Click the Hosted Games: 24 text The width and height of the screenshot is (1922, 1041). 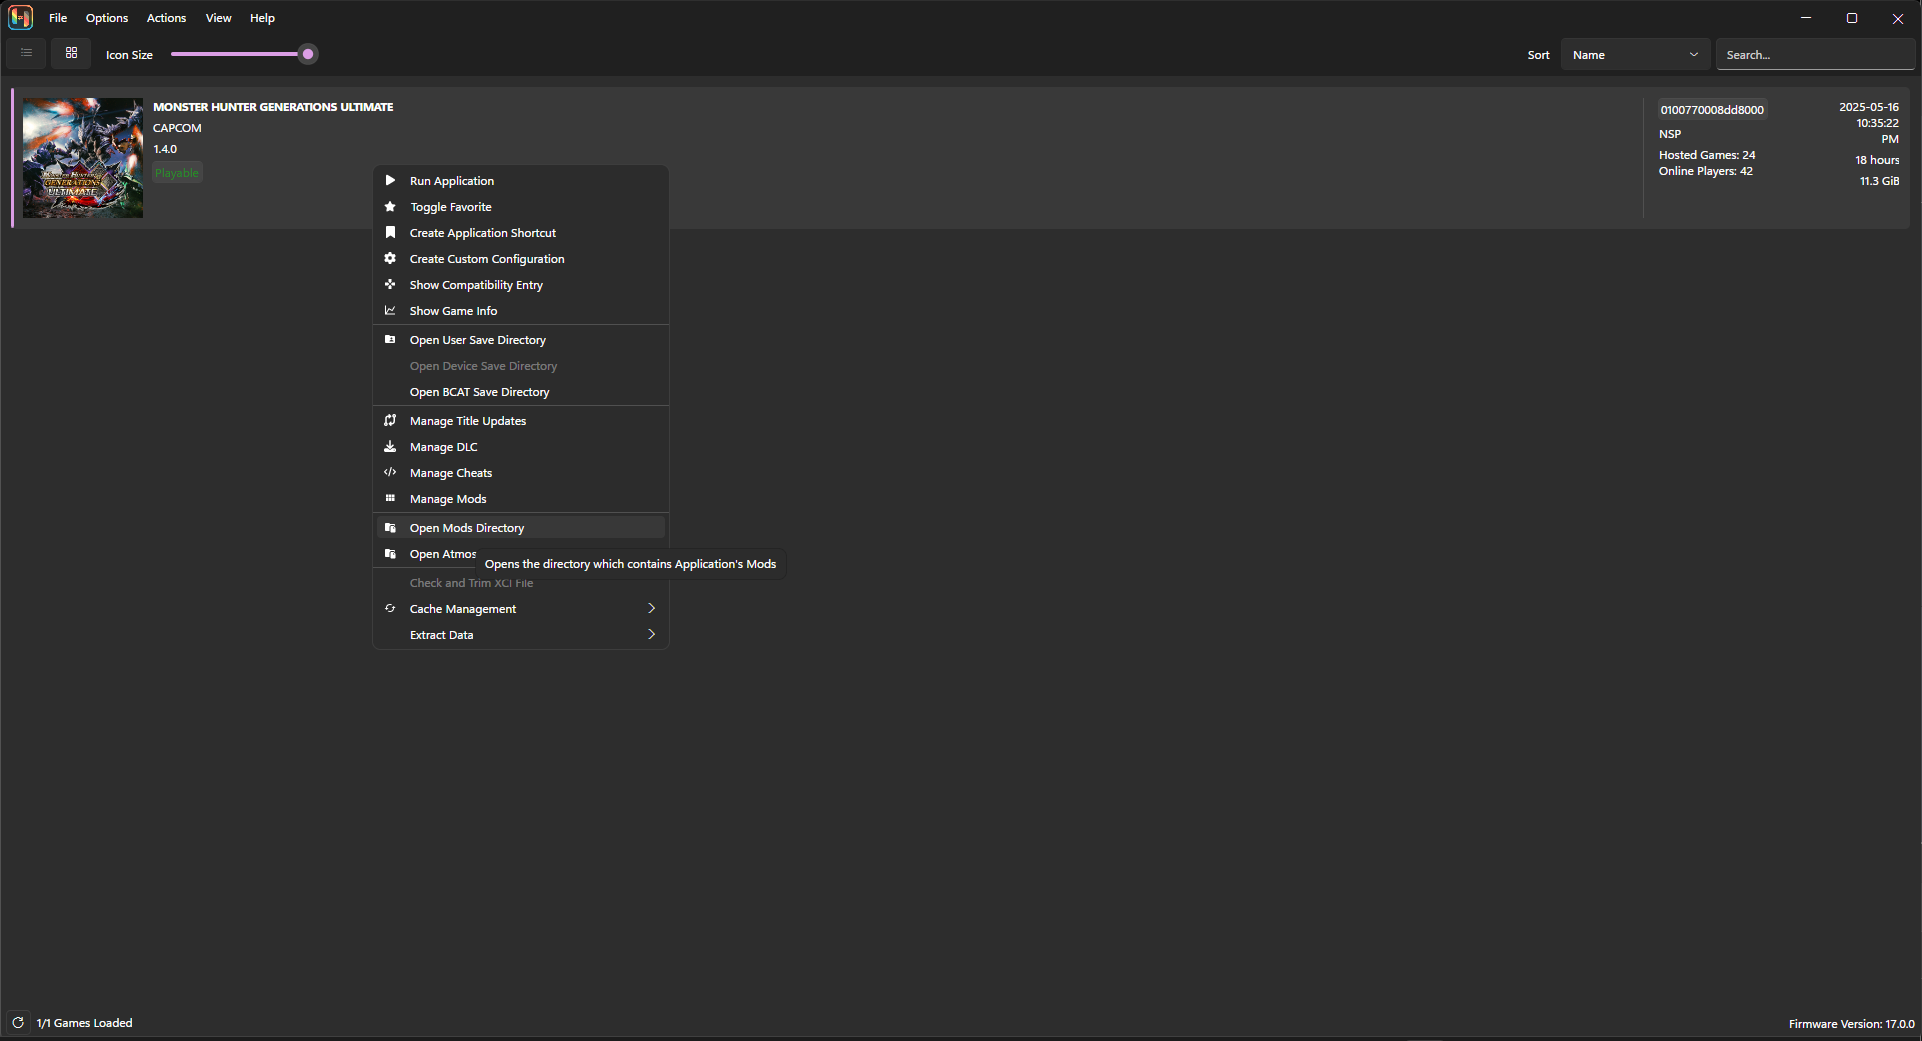pyautogui.click(x=1707, y=155)
